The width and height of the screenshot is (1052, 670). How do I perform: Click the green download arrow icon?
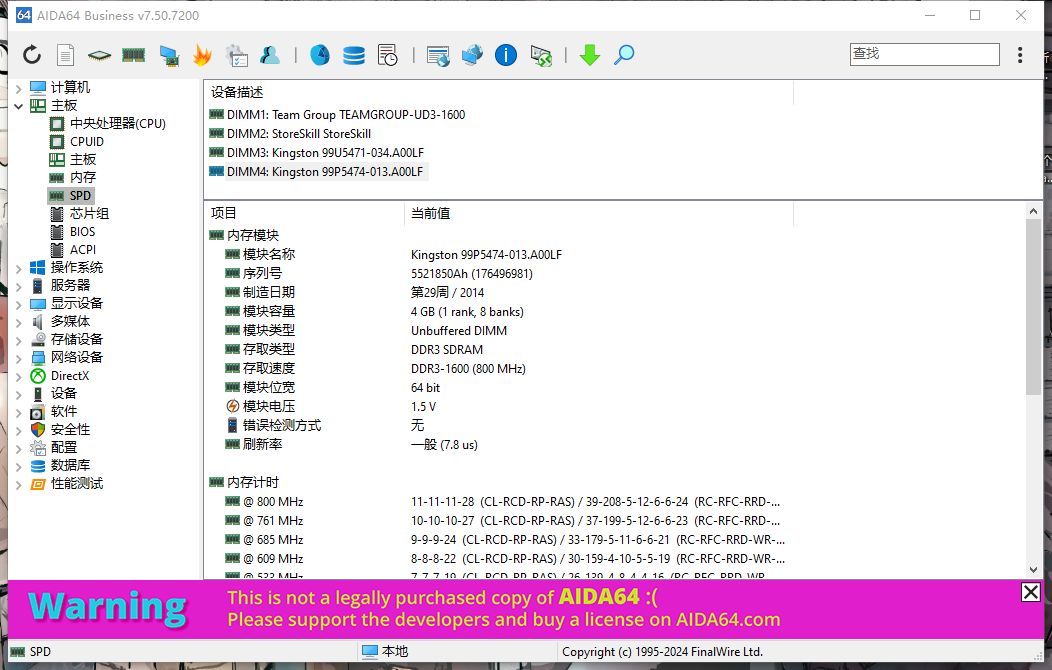(x=590, y=55)
